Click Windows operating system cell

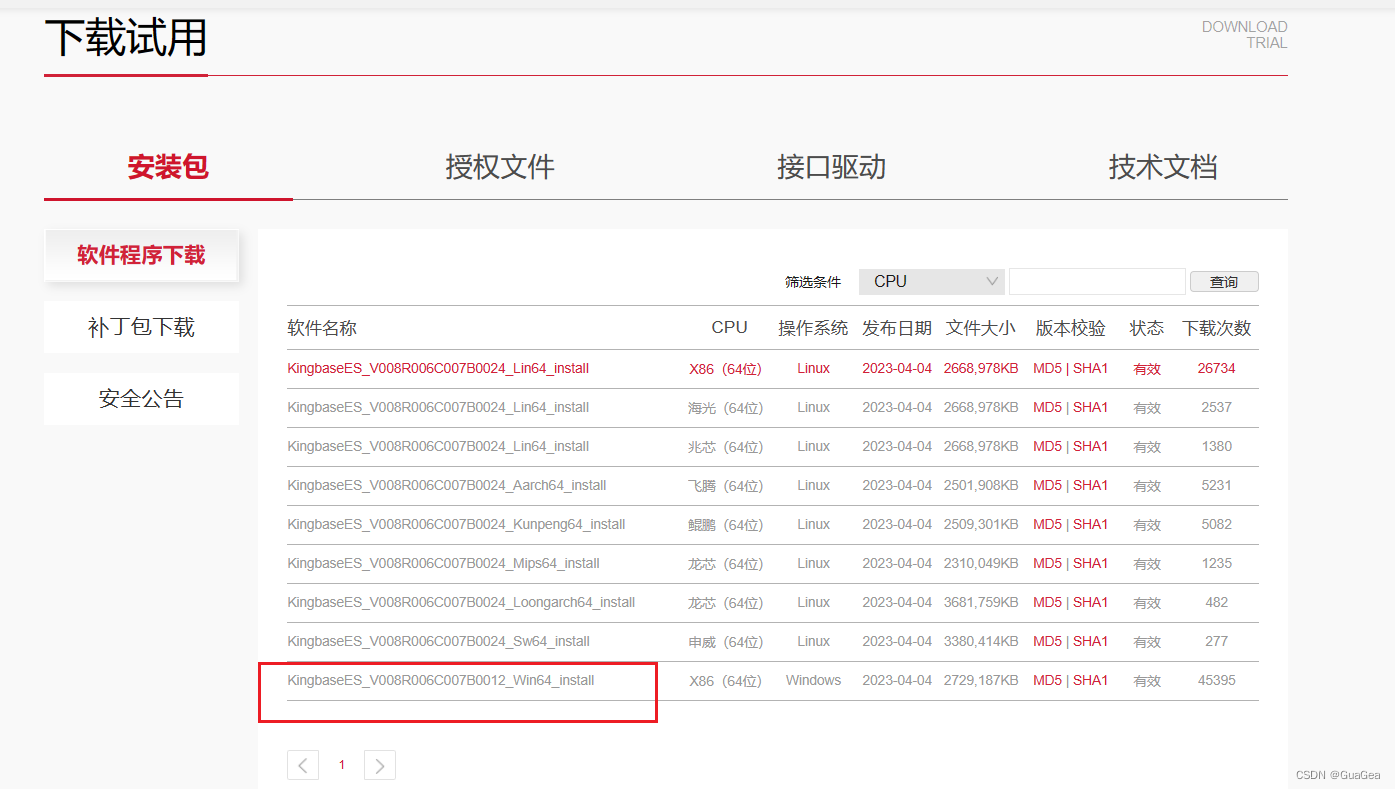coord(813,680)
